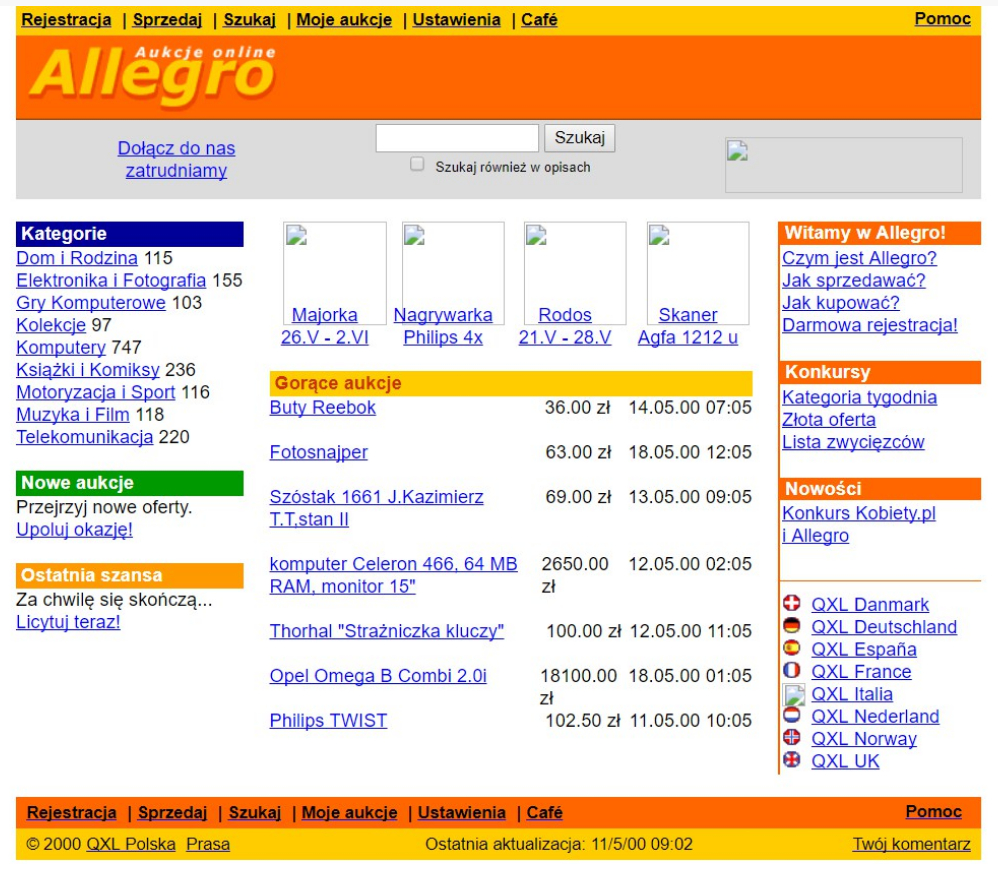Click the QXL France flag icon
Screen dimensions: 998x870
[792, 670]
